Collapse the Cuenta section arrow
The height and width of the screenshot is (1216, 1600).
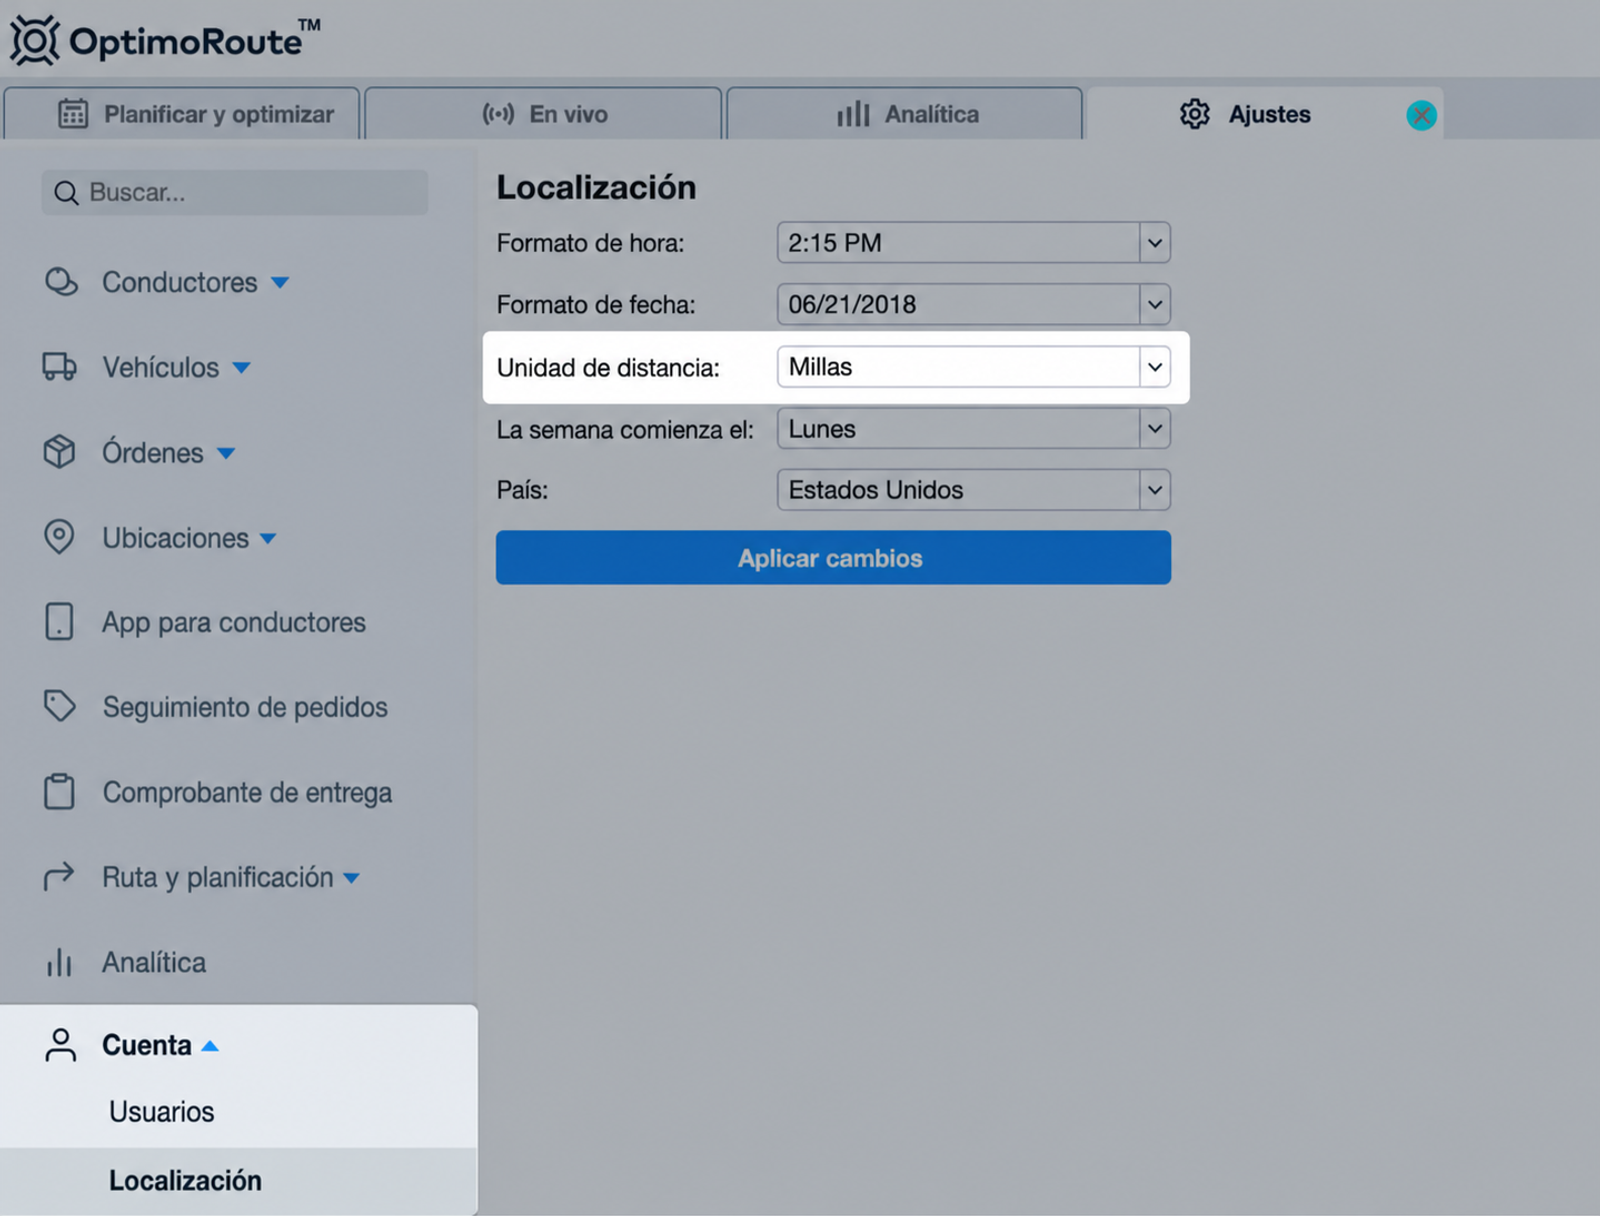pos(210,1046)
